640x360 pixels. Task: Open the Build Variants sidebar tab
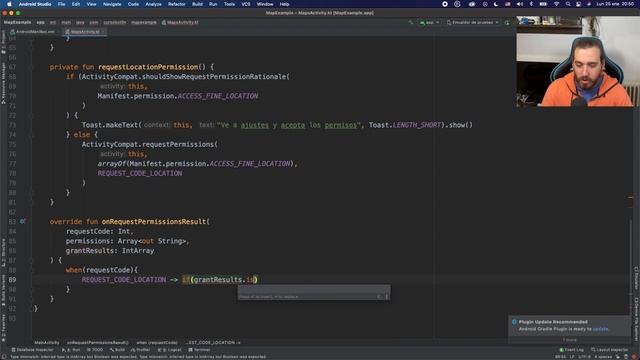[3, 290]
